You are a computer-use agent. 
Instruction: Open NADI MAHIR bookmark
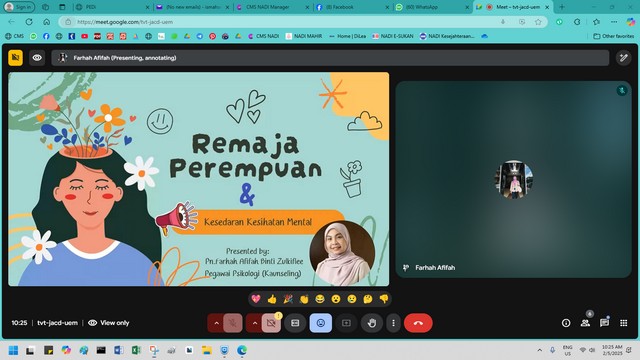pos(304,36)
